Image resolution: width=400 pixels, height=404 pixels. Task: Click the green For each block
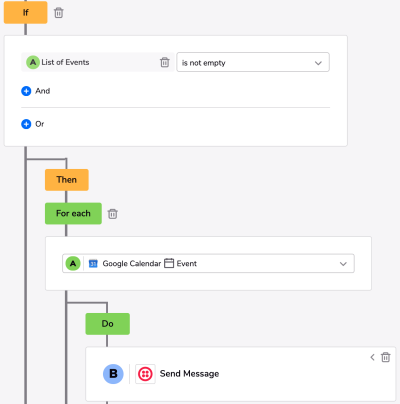pos(73,213)
